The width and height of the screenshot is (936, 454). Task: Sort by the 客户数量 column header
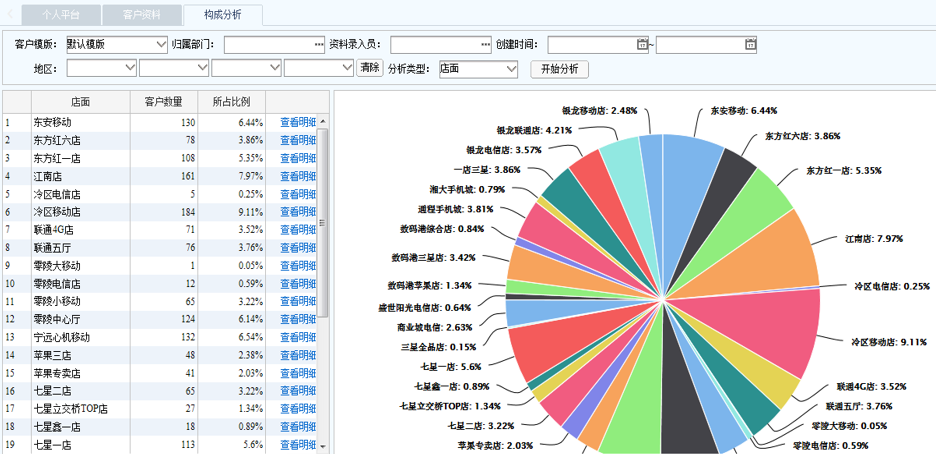(x=163, y=101)
